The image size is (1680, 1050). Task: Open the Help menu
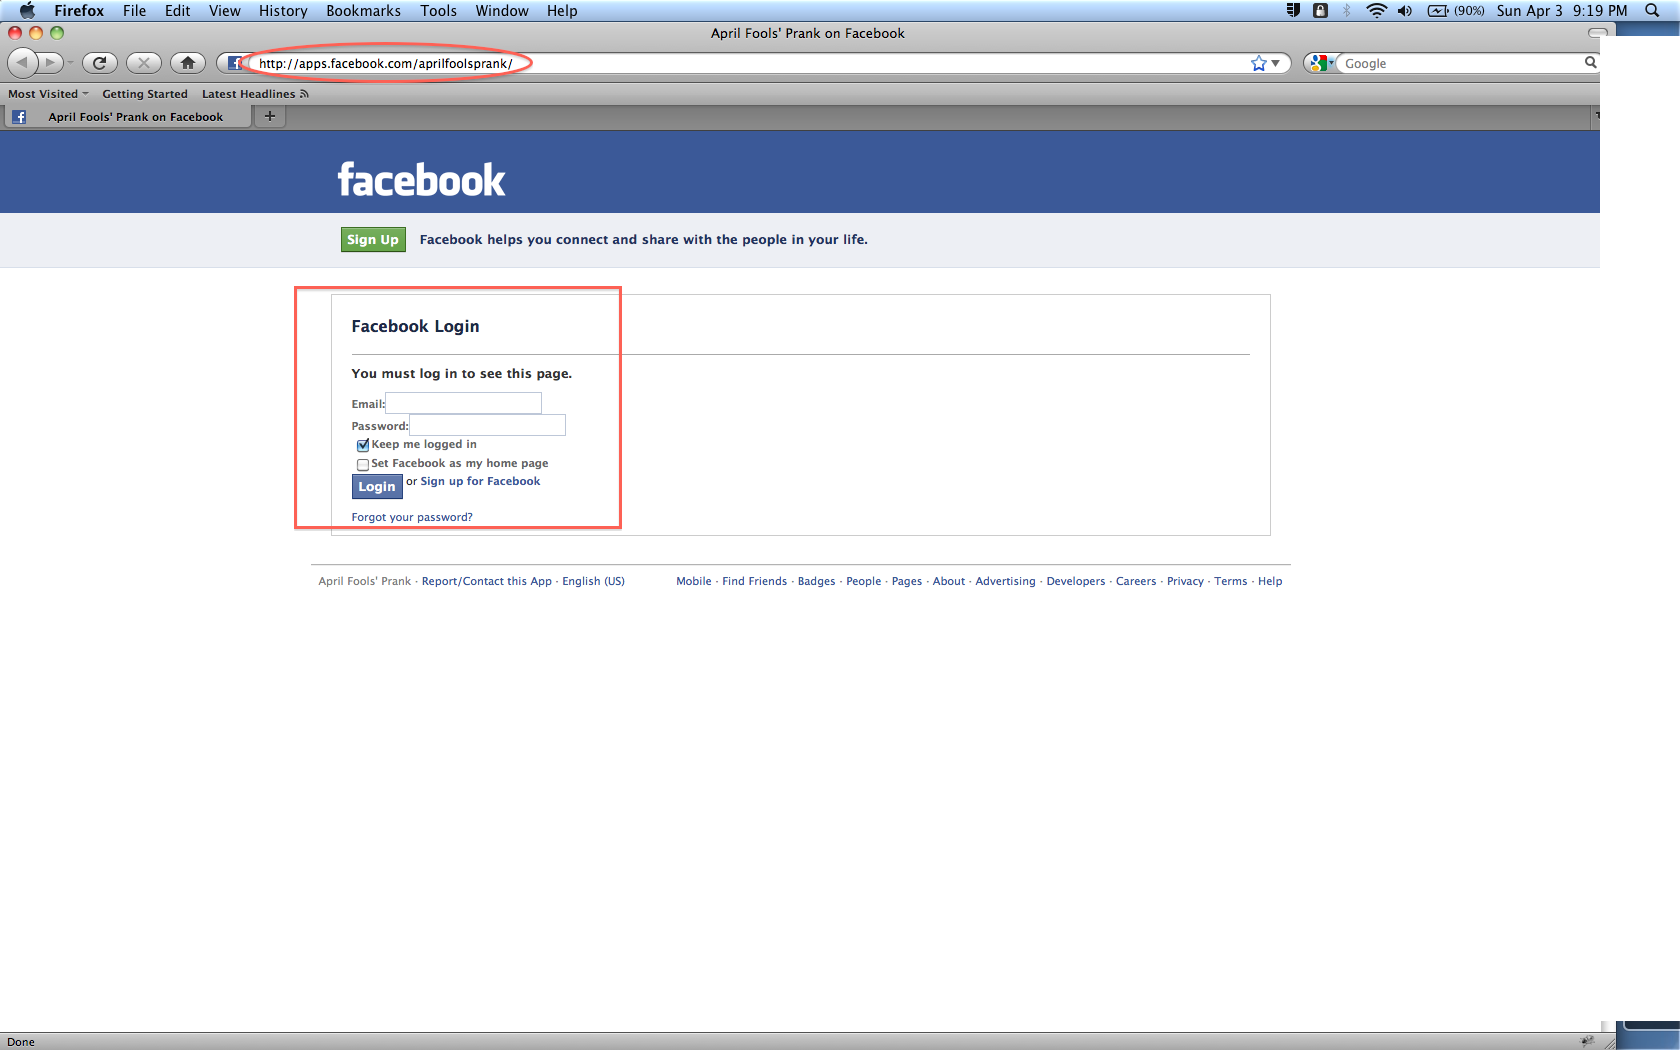click(x=562, y=10)
